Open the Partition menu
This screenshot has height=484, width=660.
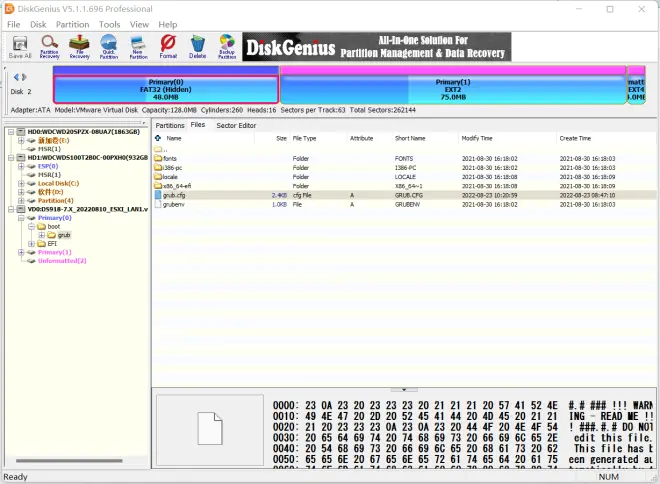[72, 24]
